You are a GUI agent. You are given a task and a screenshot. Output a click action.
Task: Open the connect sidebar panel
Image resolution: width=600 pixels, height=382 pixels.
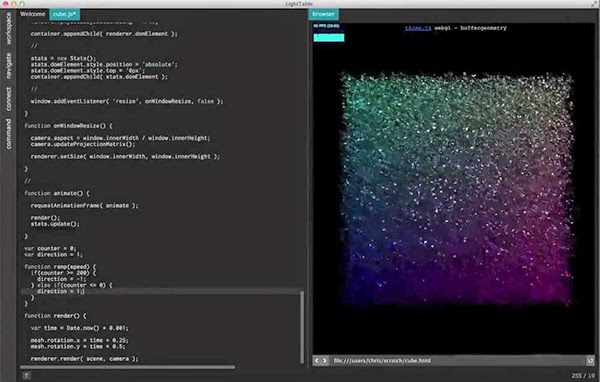(x=8, y=99)
